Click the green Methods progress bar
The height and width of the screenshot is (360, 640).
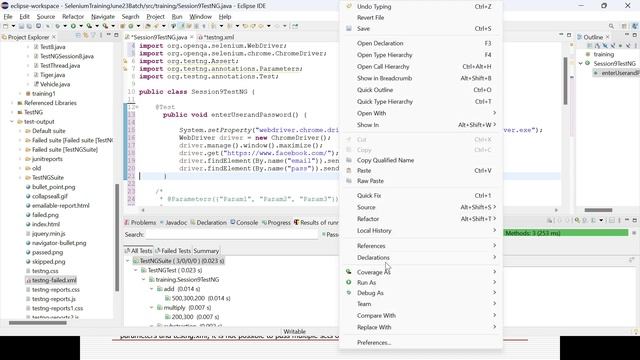tap(566, 233)
